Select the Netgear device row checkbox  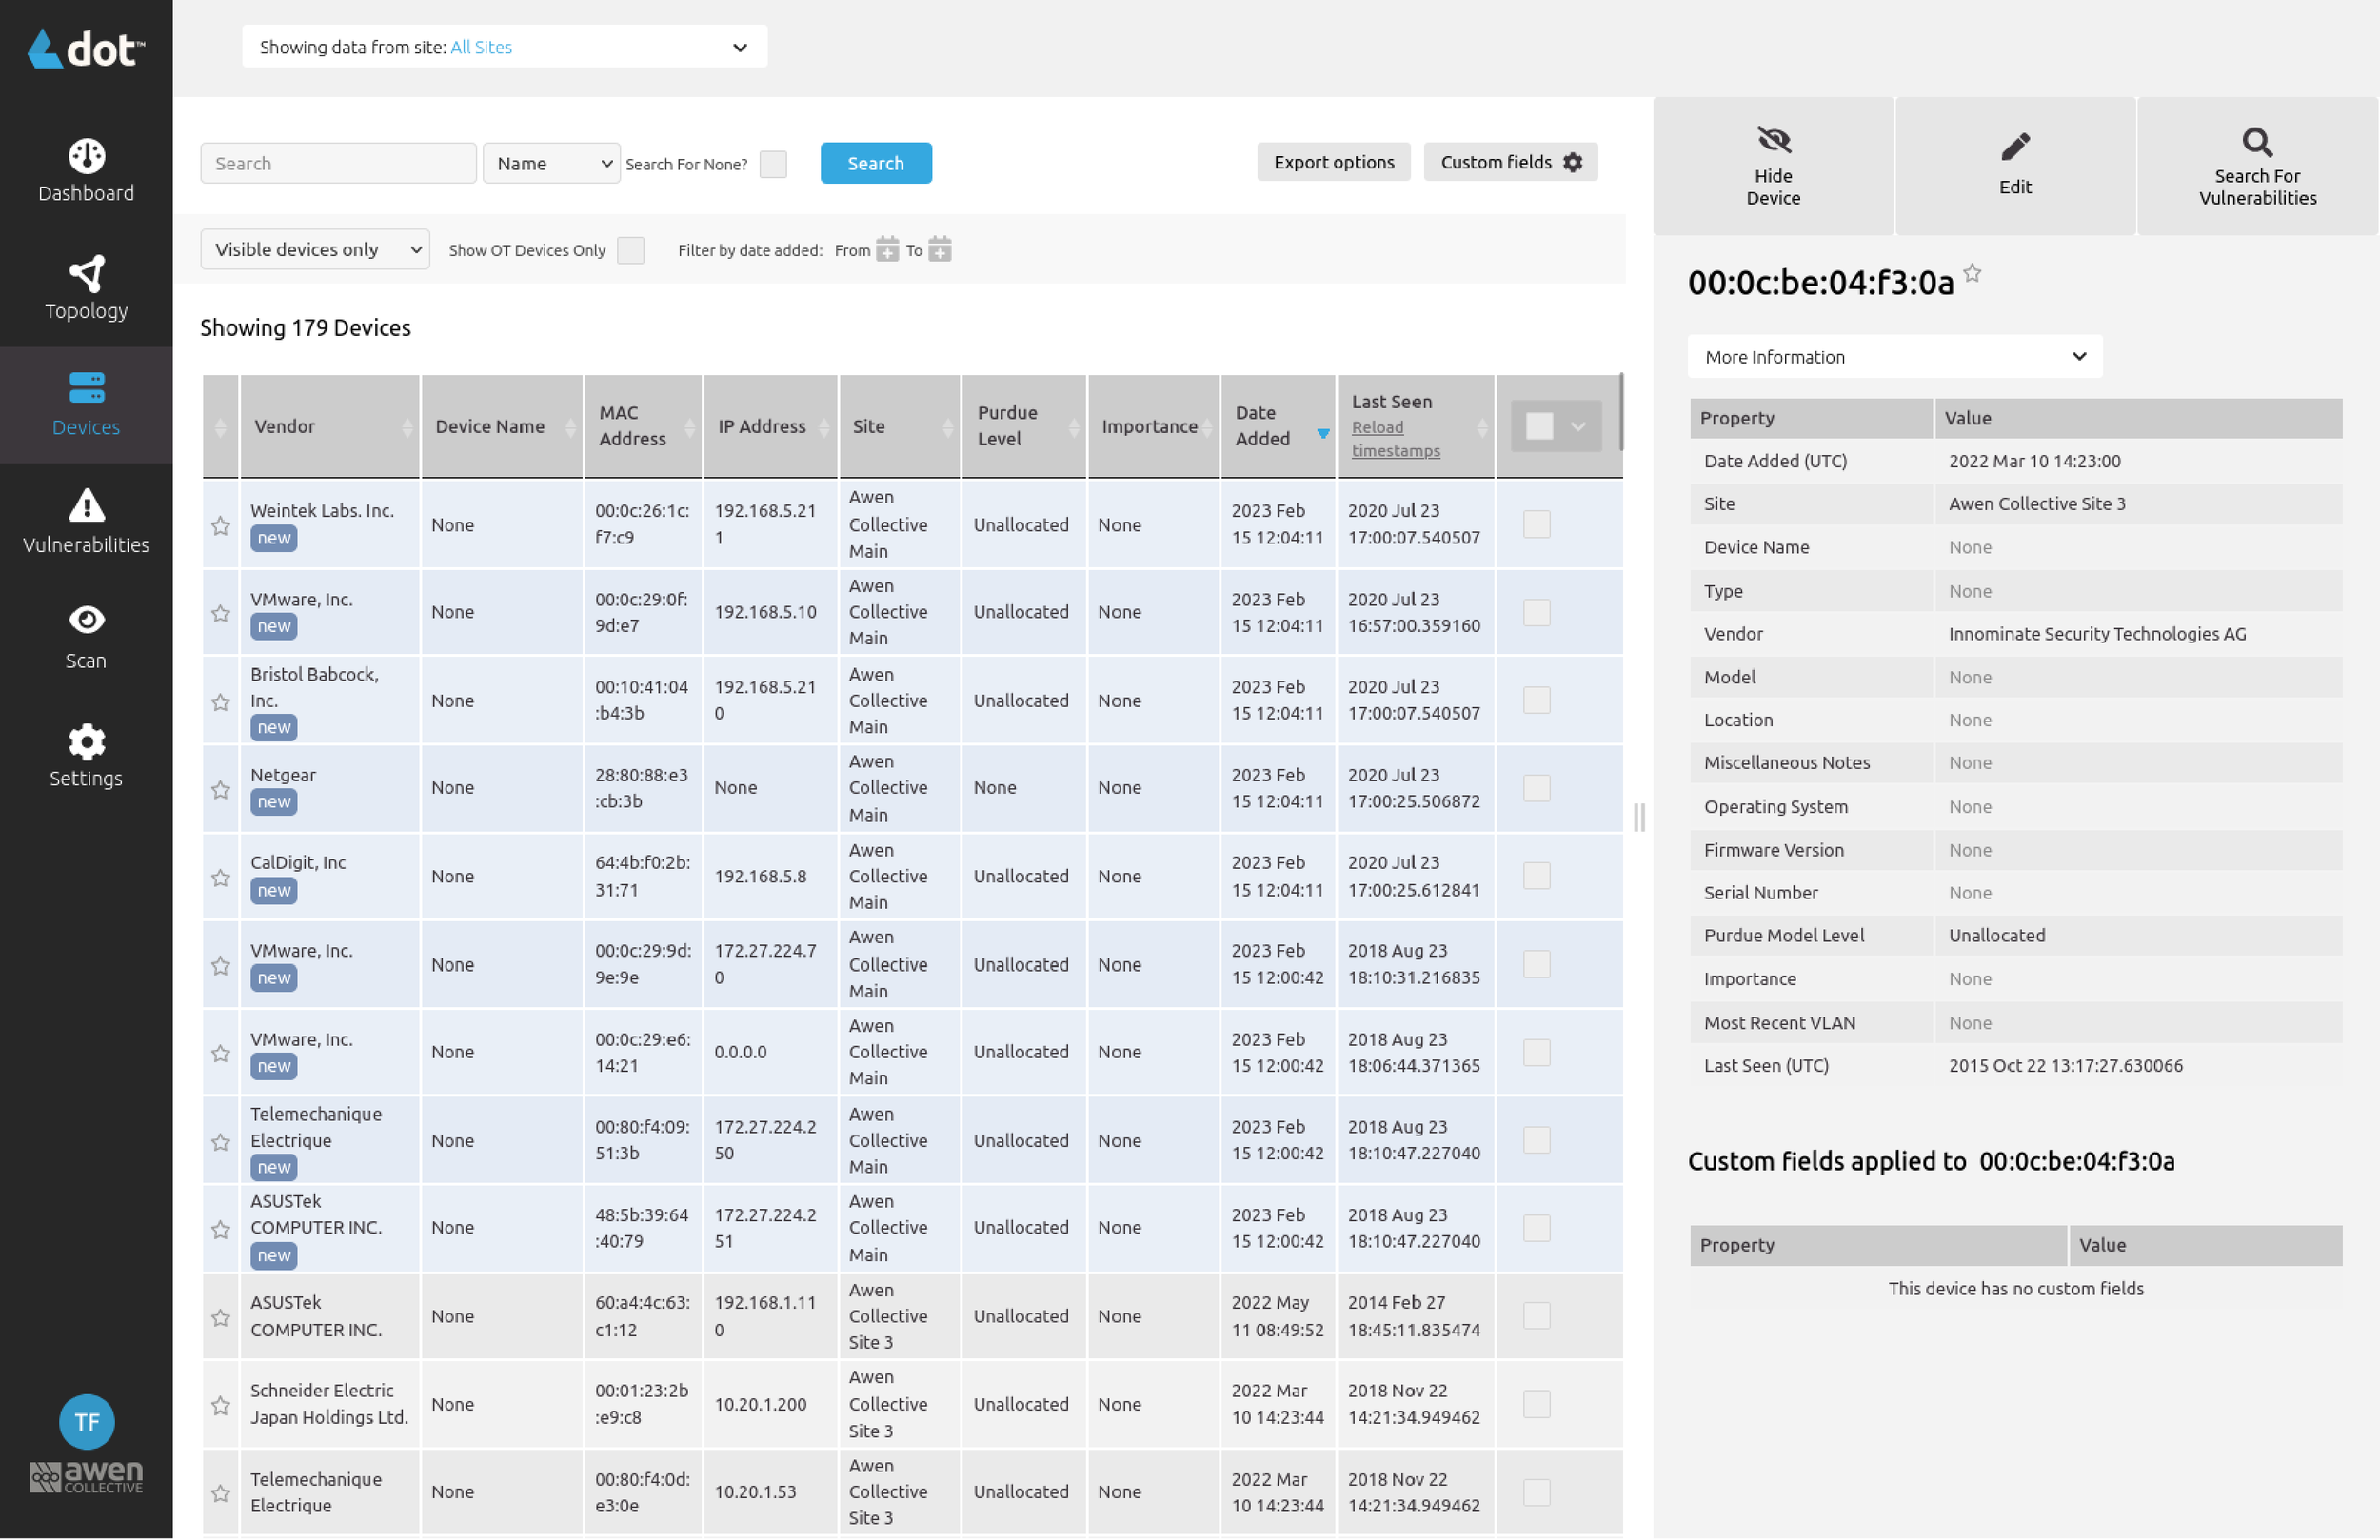pyautogui.click(x=1536, y=788)
